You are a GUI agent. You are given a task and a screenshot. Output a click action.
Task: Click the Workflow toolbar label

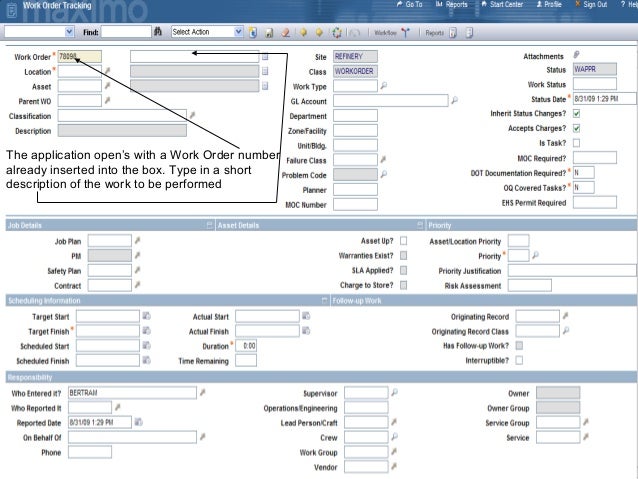(385, 33)
